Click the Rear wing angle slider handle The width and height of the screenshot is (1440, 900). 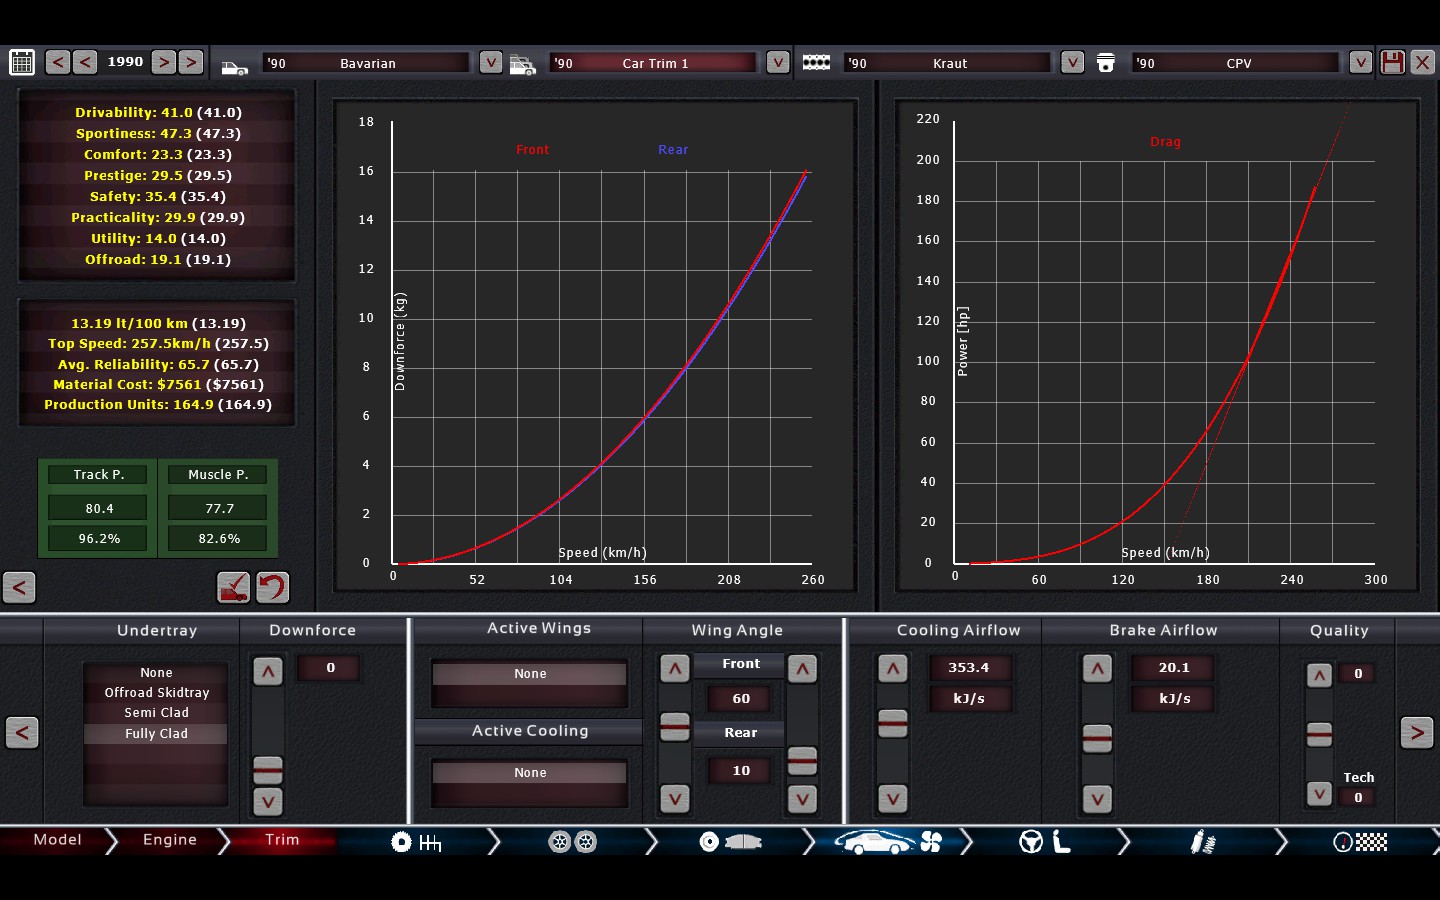(x=802, y=761)
